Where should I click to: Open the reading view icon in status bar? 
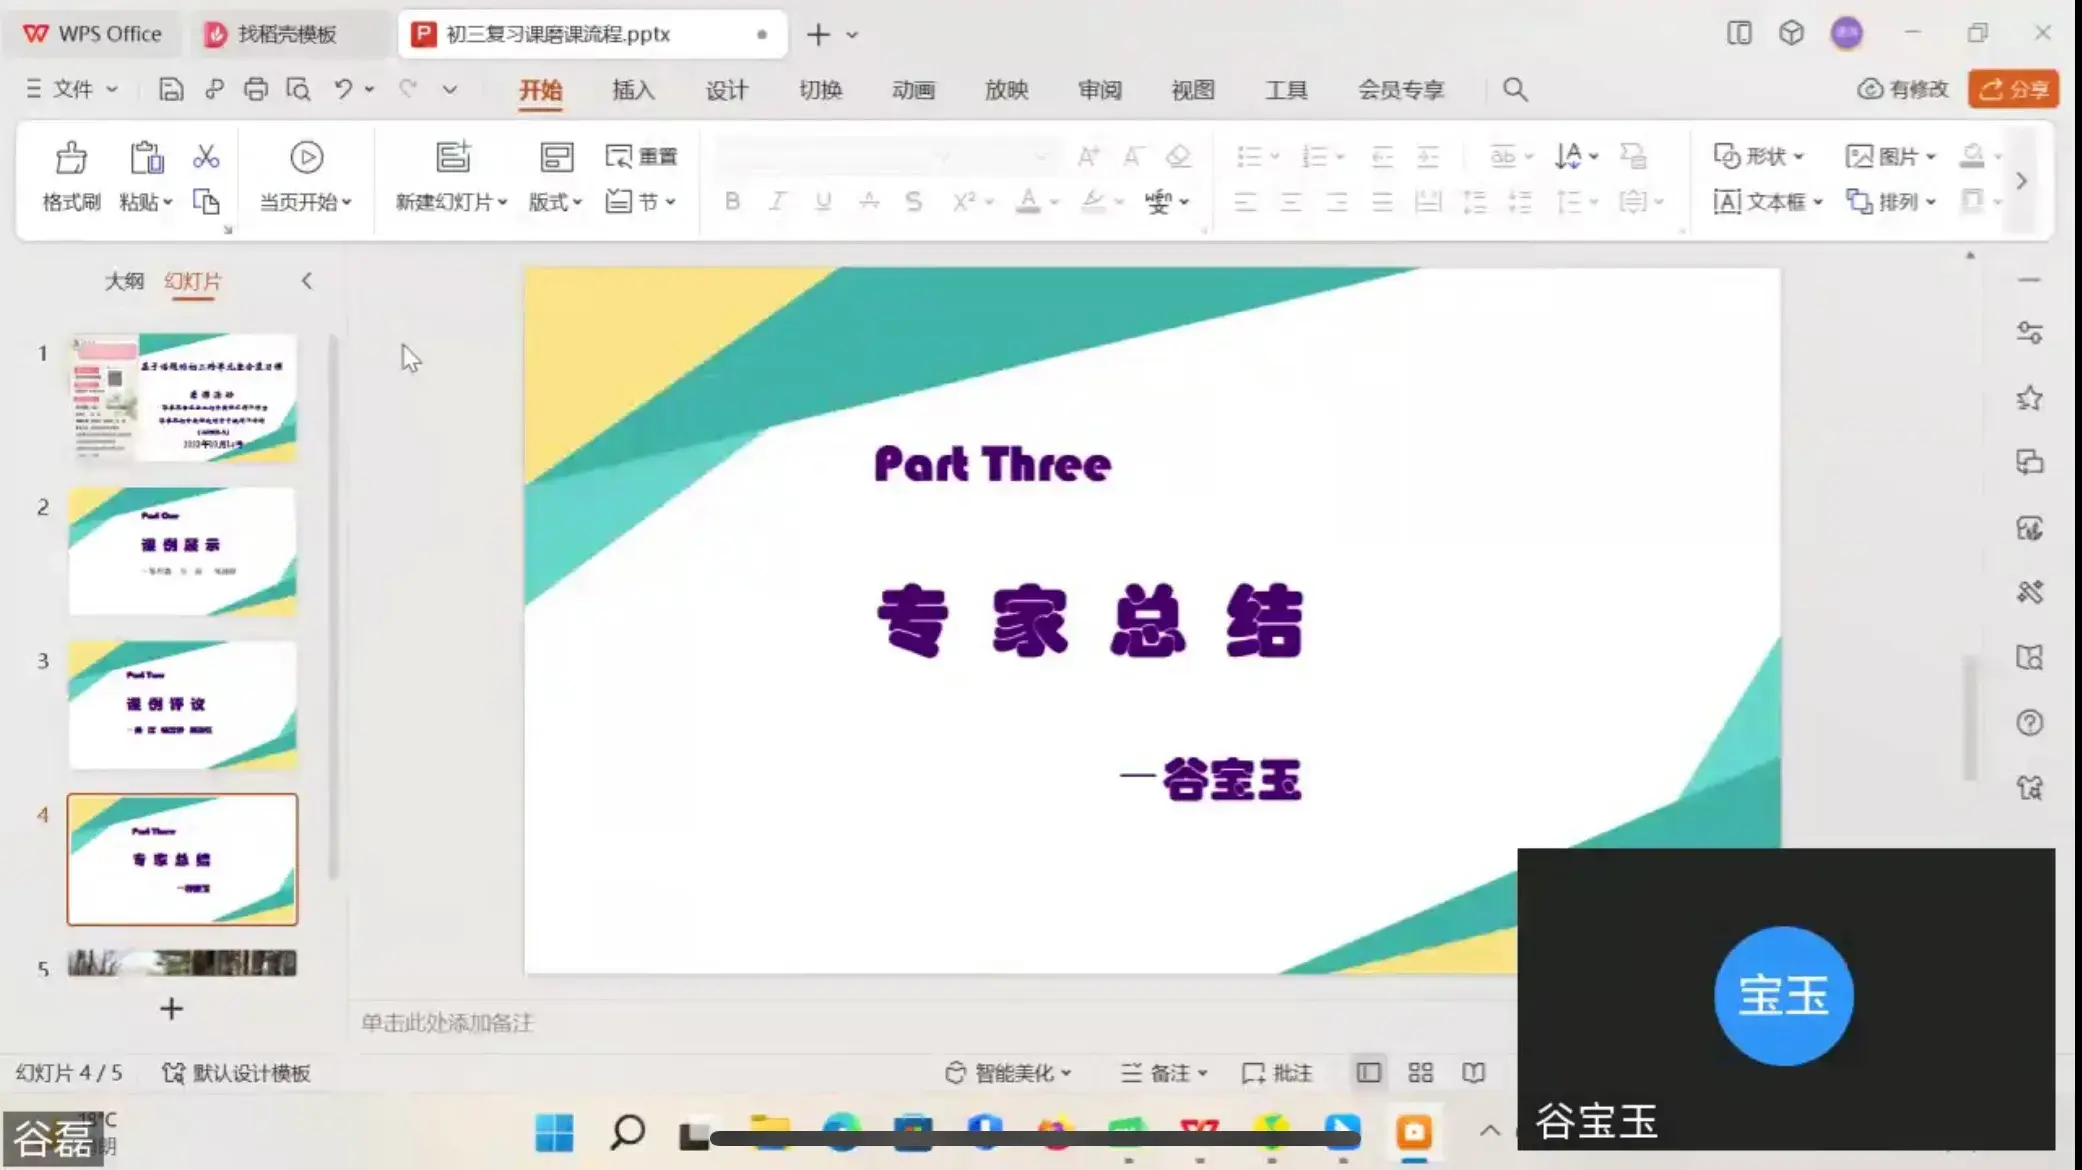click(1472, 1072)
